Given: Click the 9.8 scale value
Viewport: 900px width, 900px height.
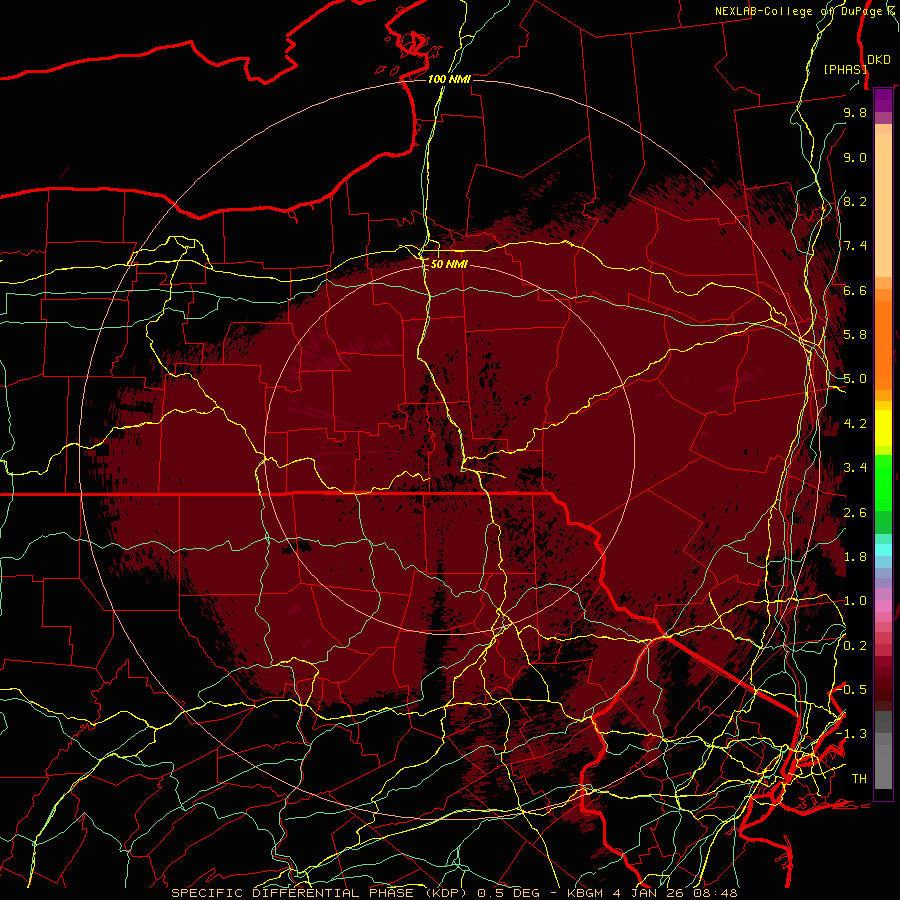Looking at the screenshot, I should point(855,112).
